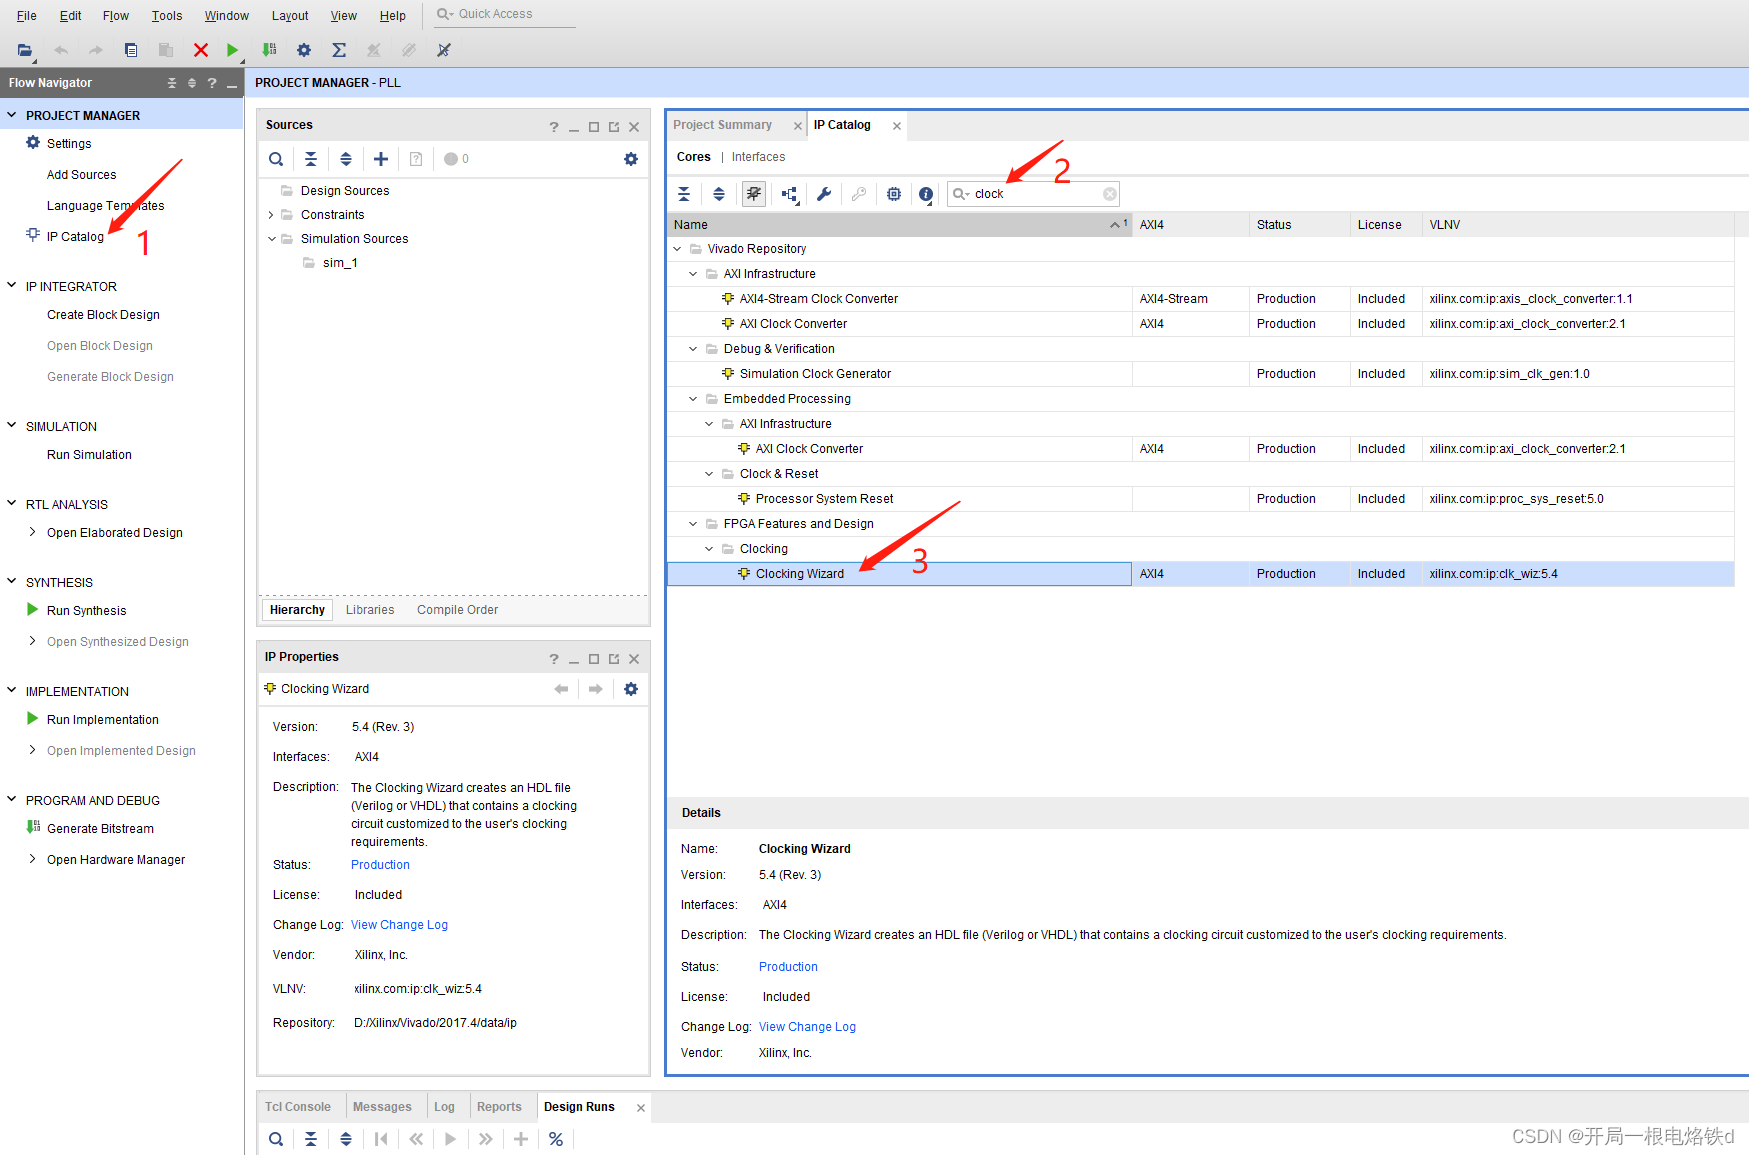Click Generate Bitstream in Flow Navigator
Screen dimensions: 1749x1155
[x=100, y=829]
